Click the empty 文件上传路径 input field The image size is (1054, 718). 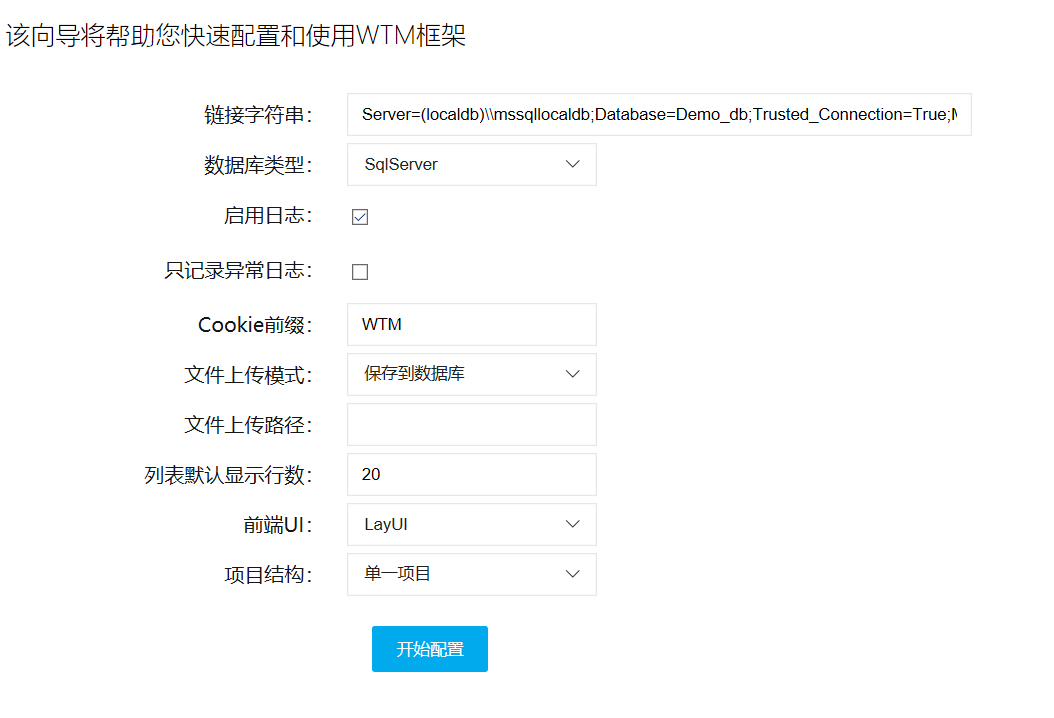[471, 424]
